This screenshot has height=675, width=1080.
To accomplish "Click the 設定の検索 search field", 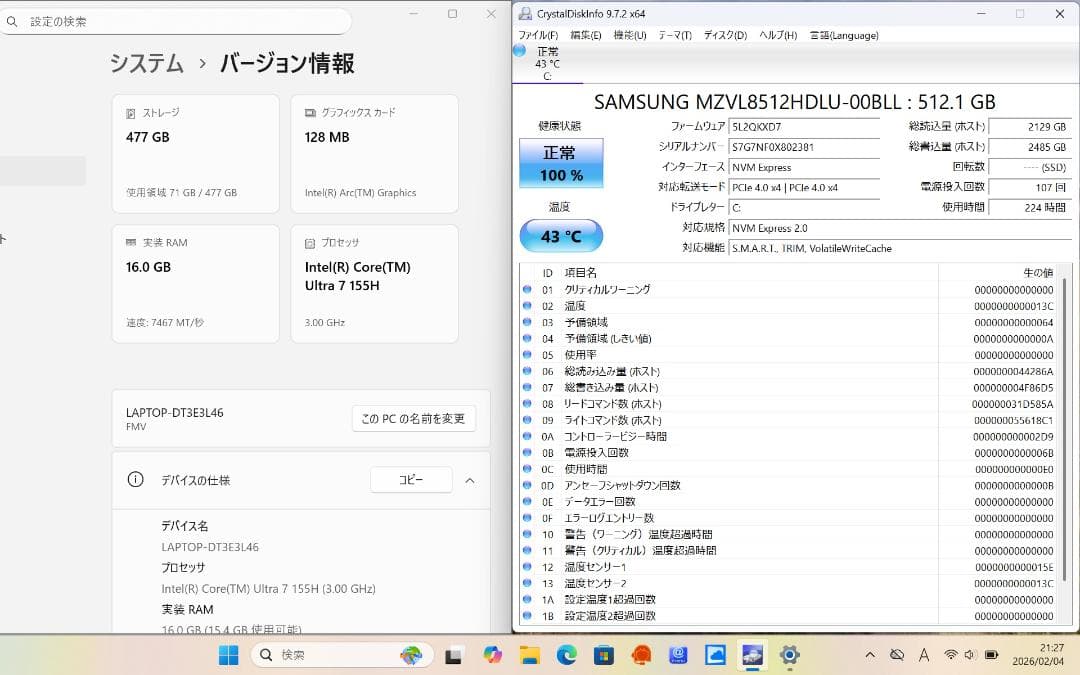I will coord(176,20).
